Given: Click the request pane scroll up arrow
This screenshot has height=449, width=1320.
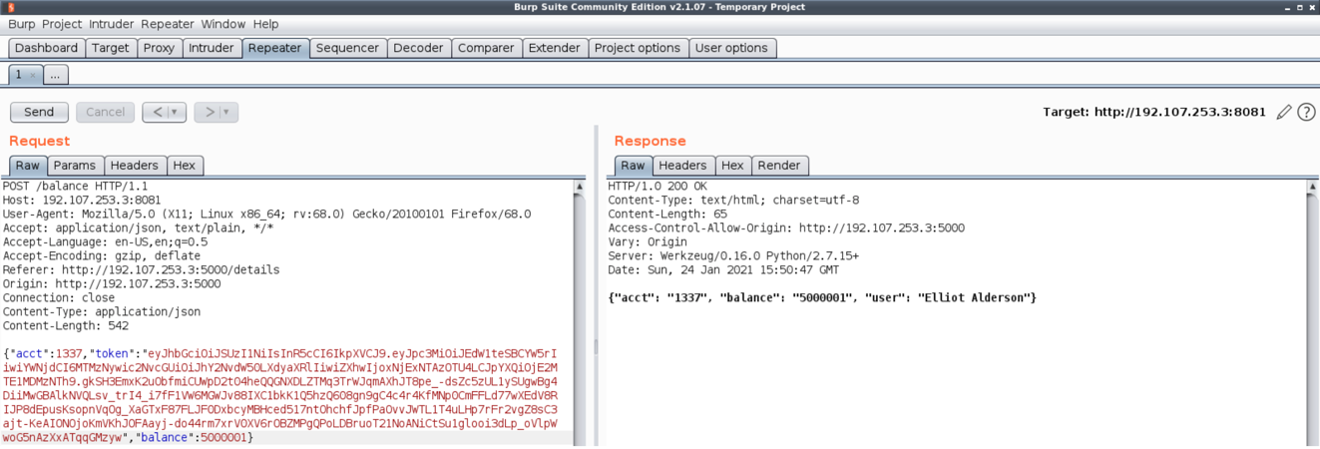Looking at the screenshot, I should coord(579,187).
